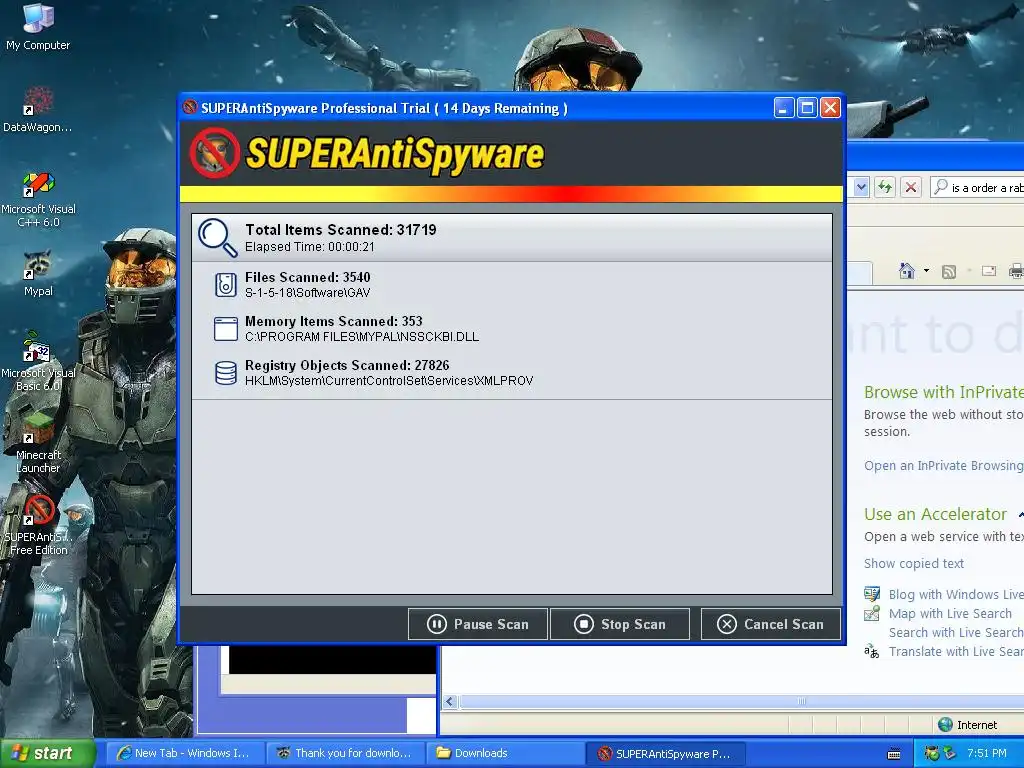
Task: Click the Browse with InPrivate heading
Action: [944, 392]
